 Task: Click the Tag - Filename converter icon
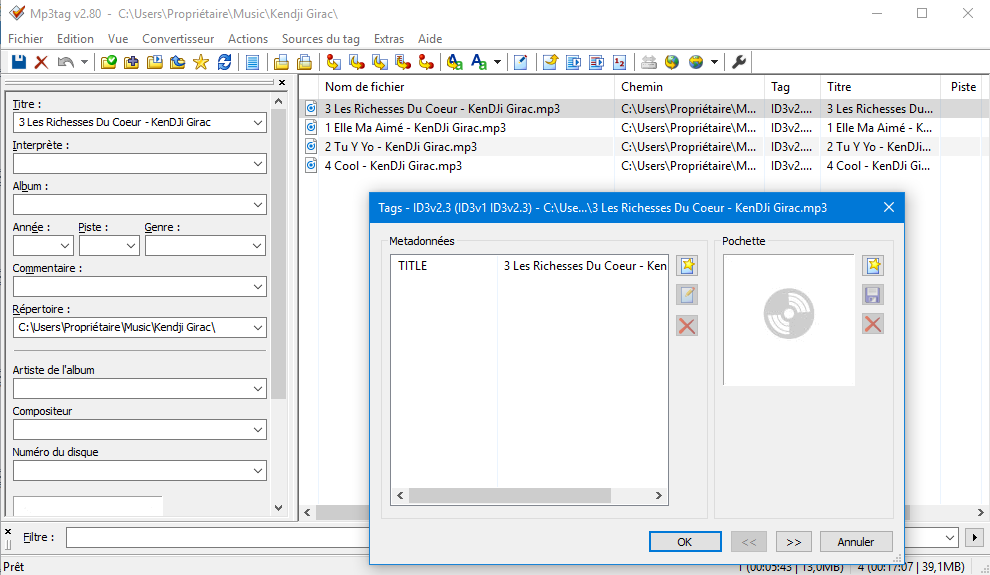pos(333,62)
